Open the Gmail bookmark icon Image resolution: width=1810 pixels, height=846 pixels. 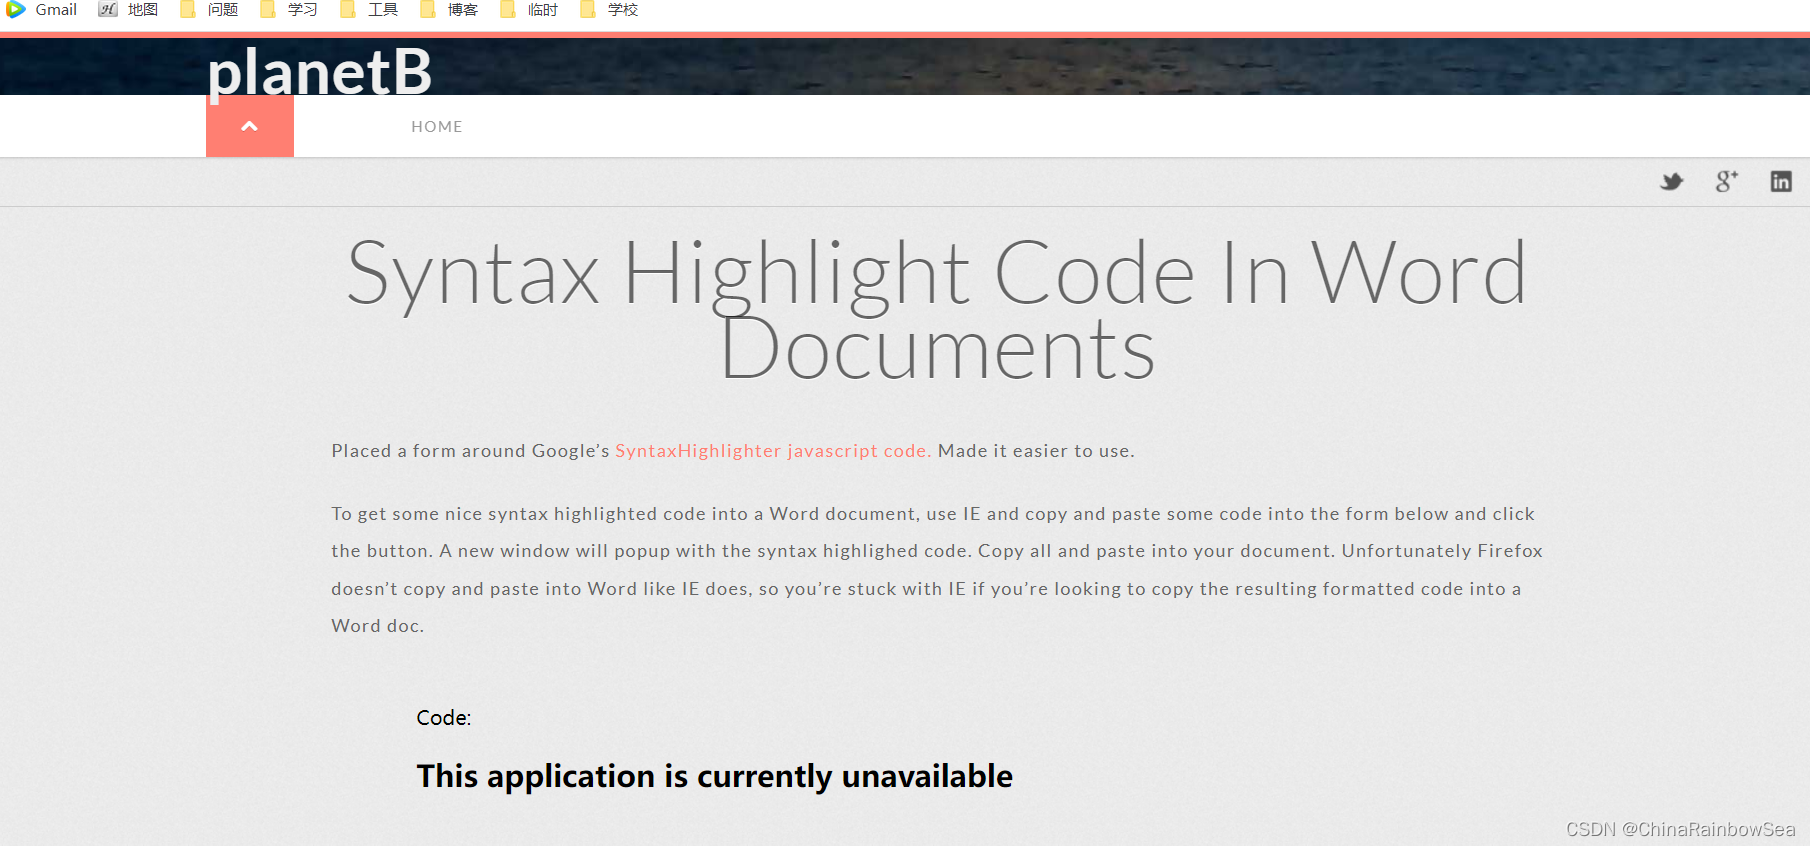pyautogui.click(x=16, y=9)
